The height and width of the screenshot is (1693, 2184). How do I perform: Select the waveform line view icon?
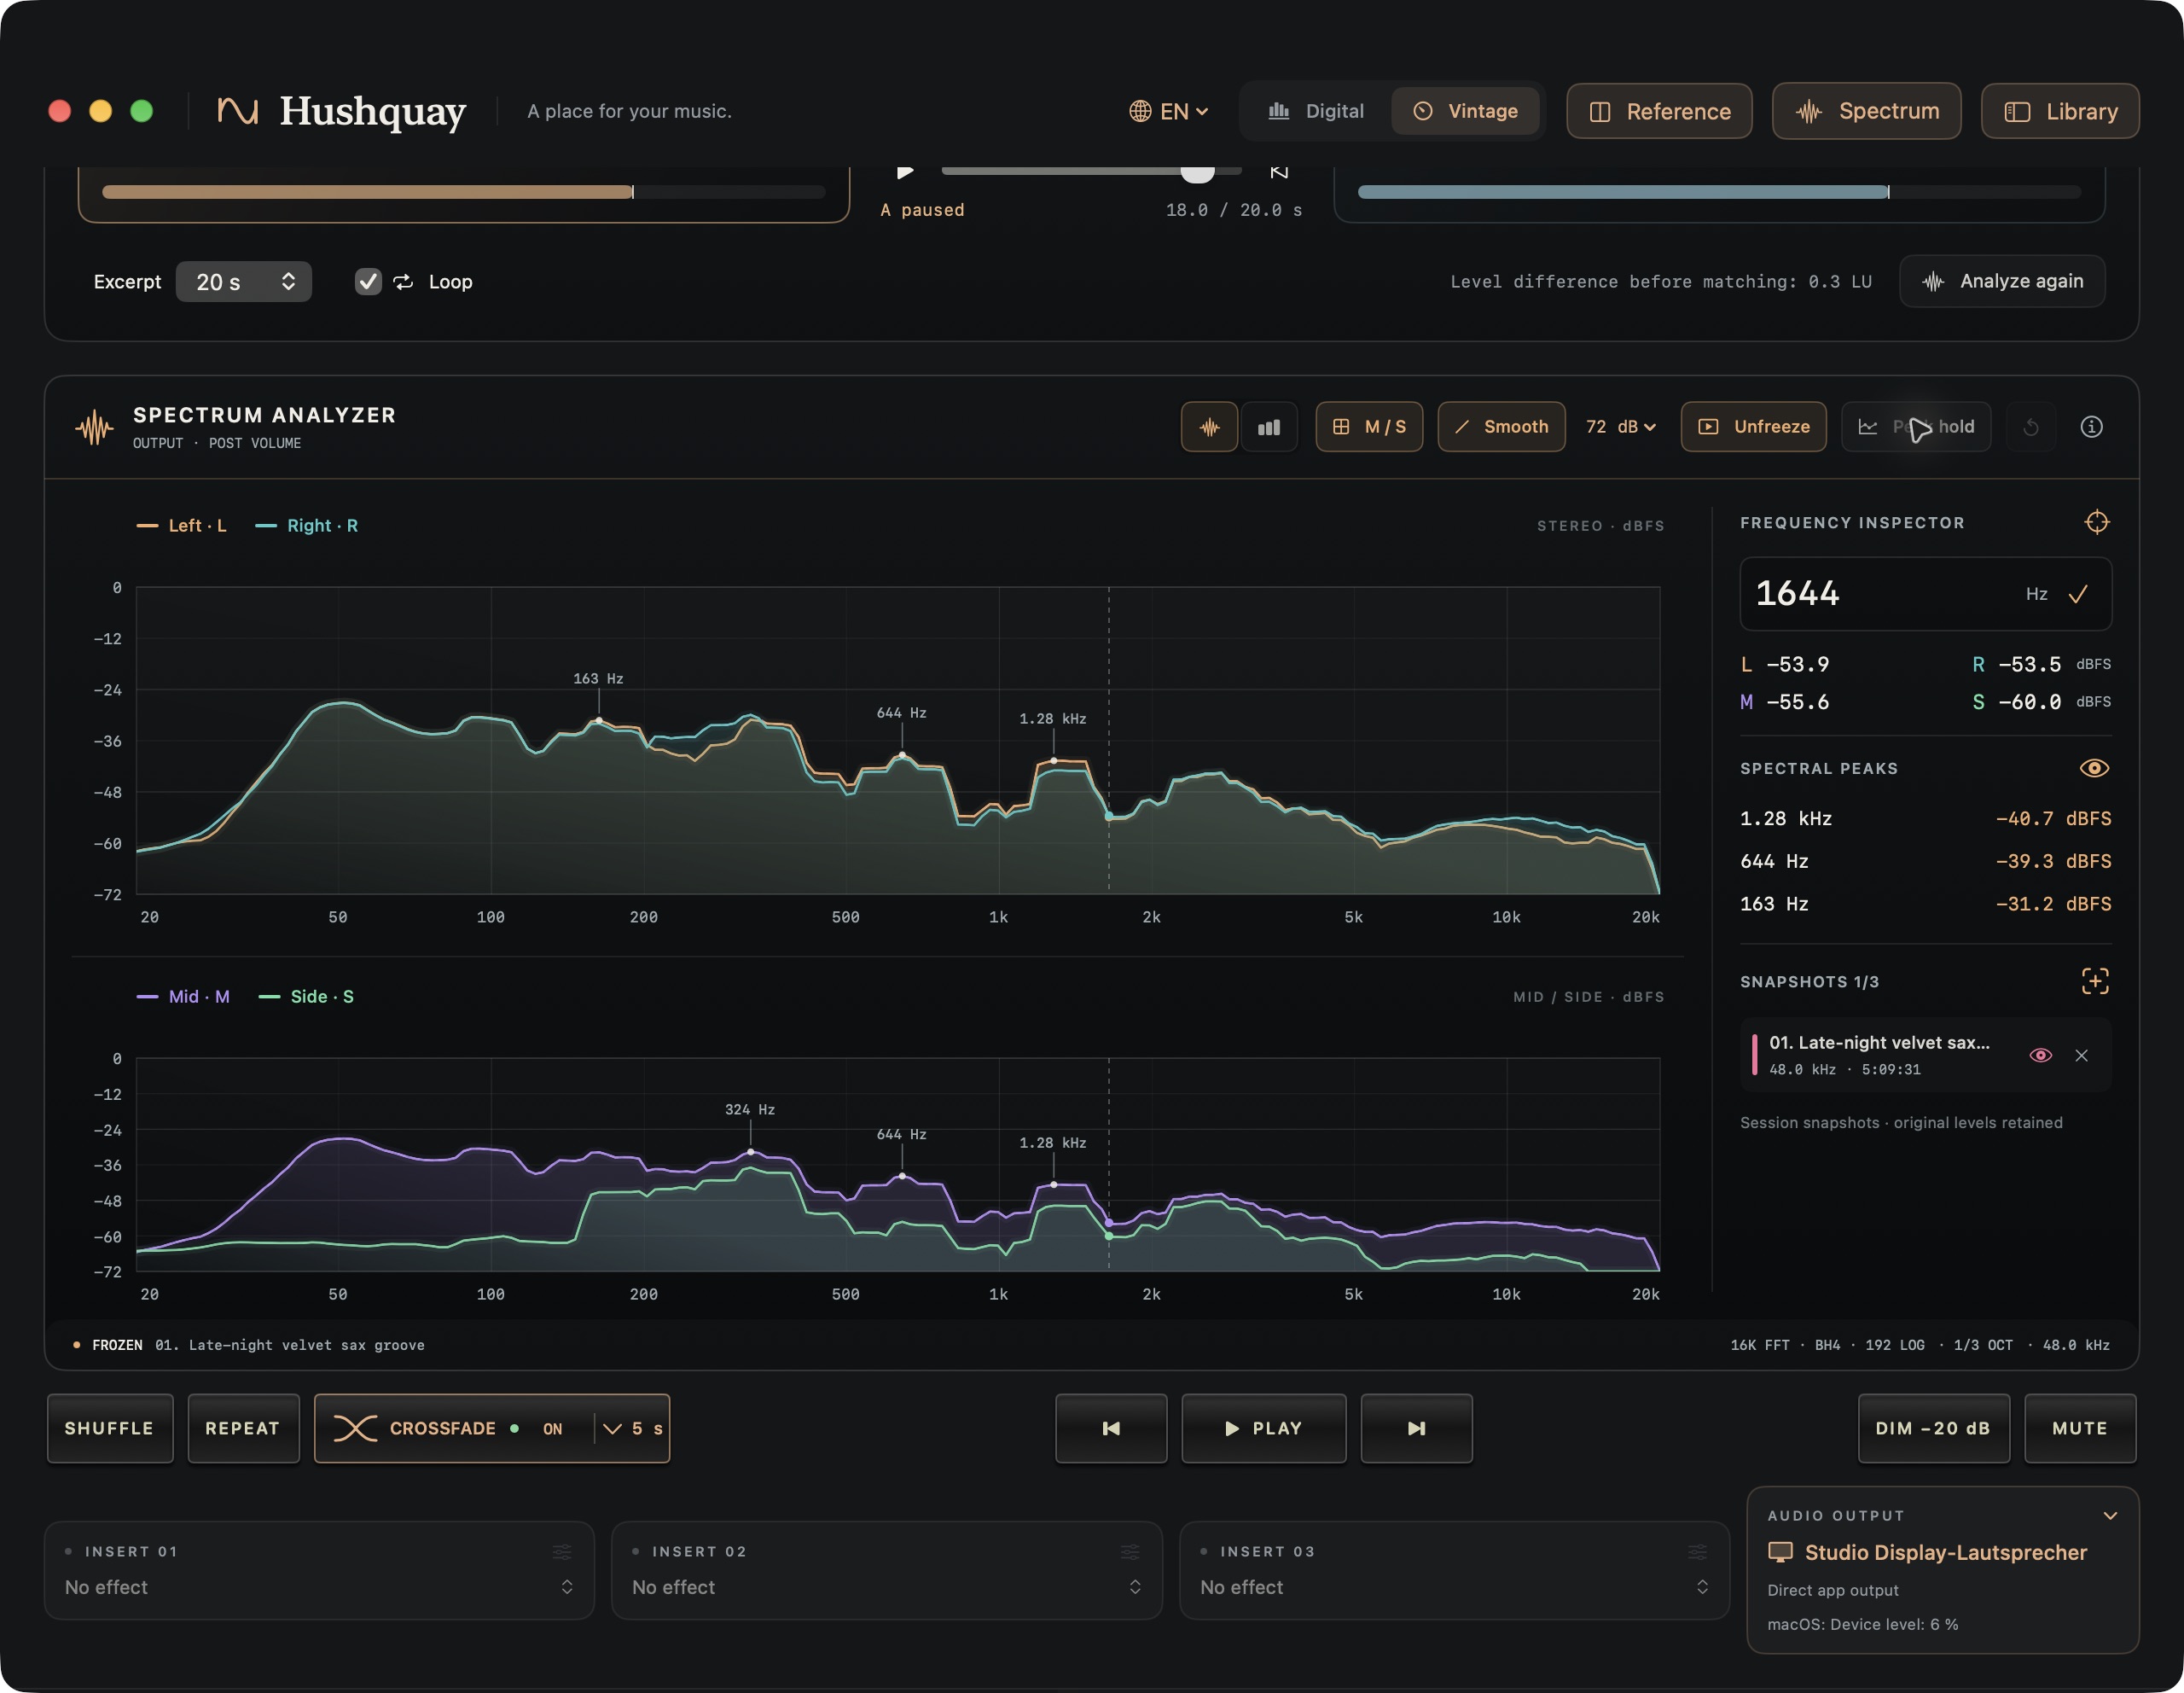point(1209,427)
